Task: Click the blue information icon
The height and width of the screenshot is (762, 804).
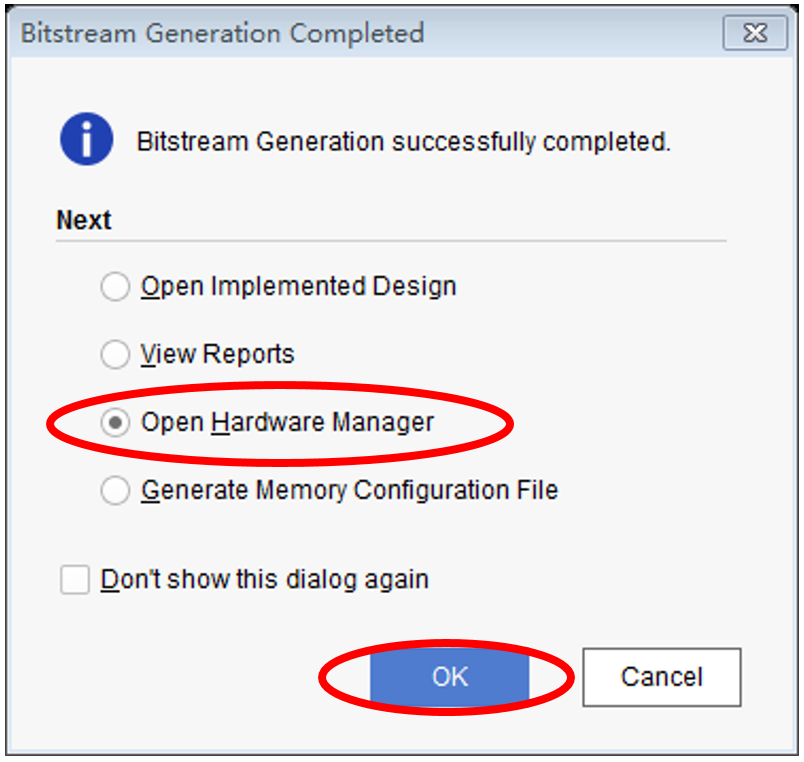Action: (87, 138)
